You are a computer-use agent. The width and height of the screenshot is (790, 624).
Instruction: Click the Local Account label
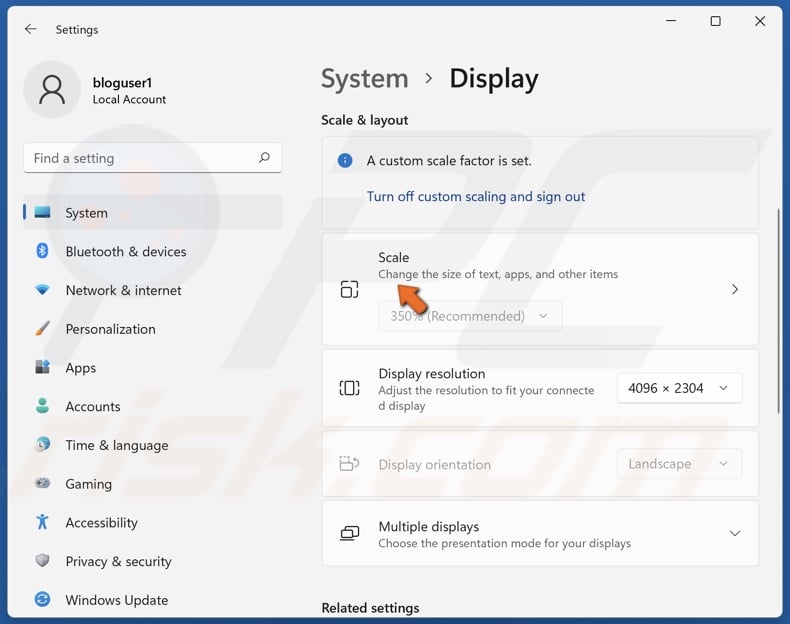tap(129, 99)
